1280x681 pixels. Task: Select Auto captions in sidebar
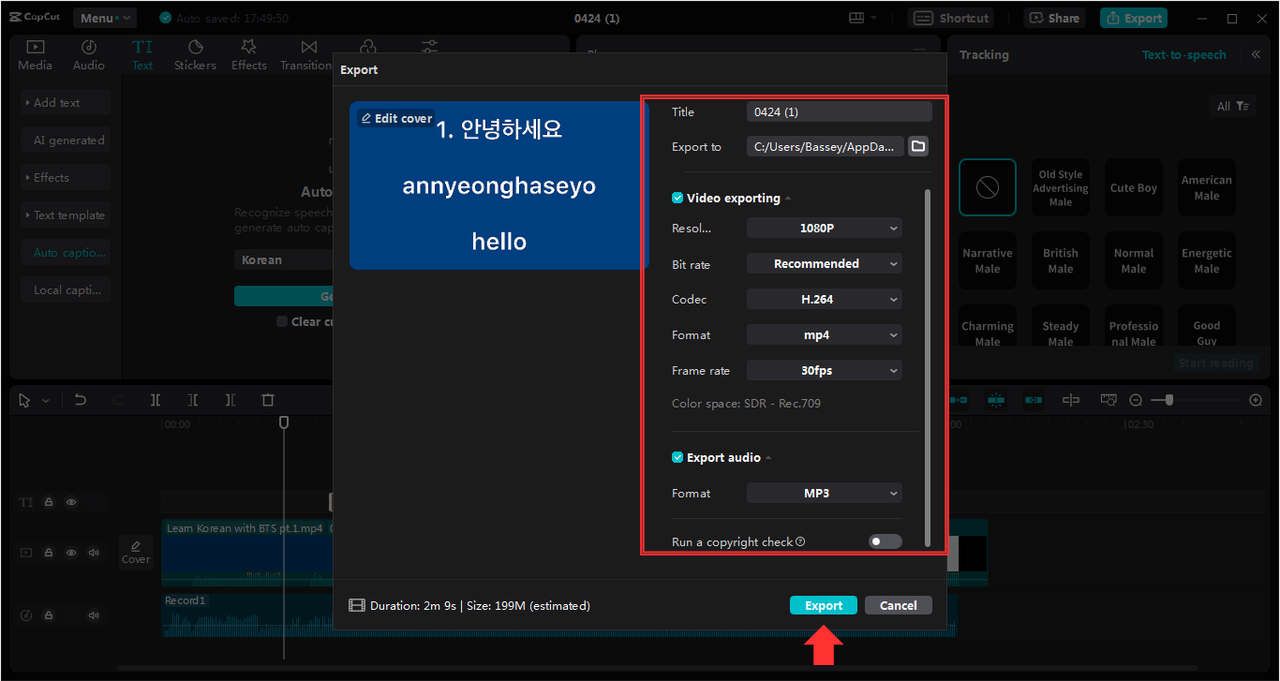click(x=65, y=253)
